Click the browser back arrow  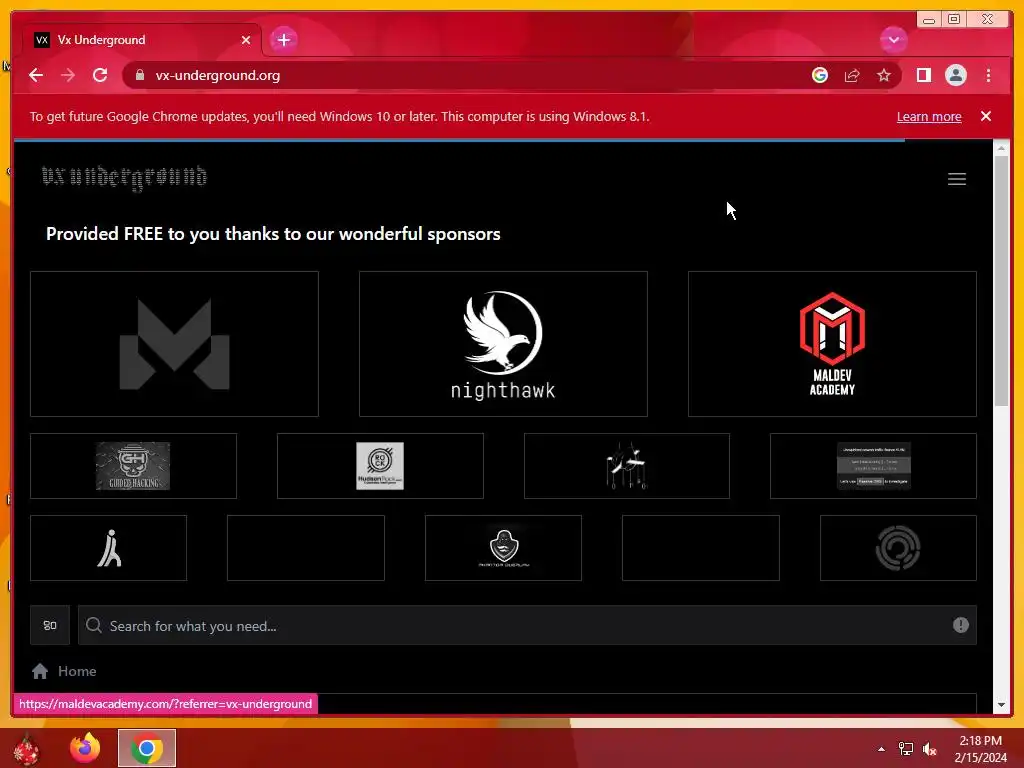coord(36,75)
